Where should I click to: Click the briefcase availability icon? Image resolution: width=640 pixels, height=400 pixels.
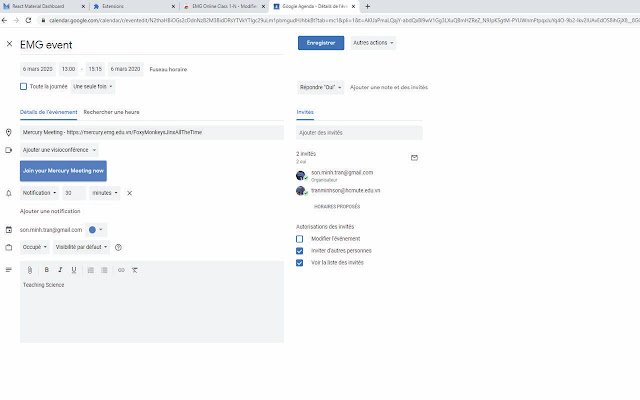pyautogui.click(x=9, y=247)
